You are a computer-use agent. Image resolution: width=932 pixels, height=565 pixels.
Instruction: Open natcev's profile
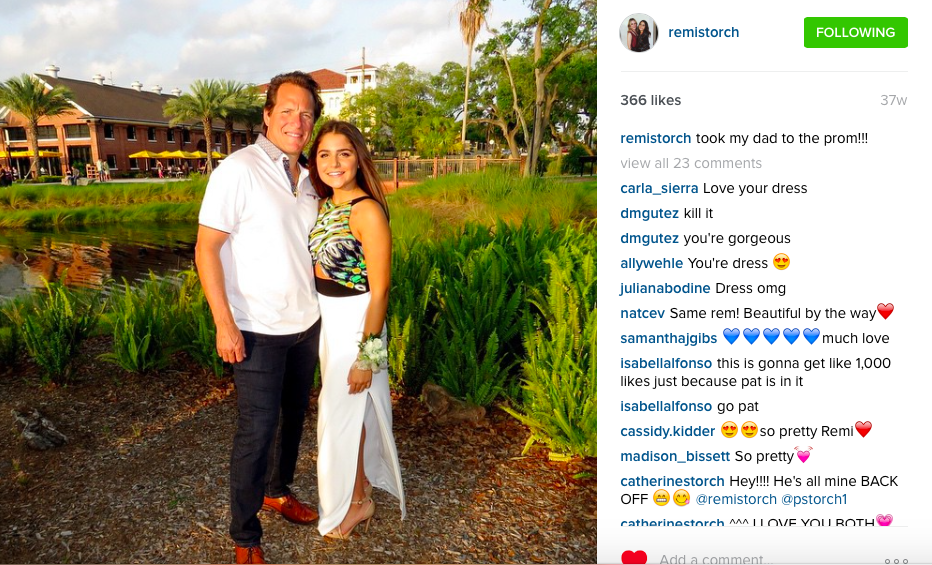click(643, 313)
